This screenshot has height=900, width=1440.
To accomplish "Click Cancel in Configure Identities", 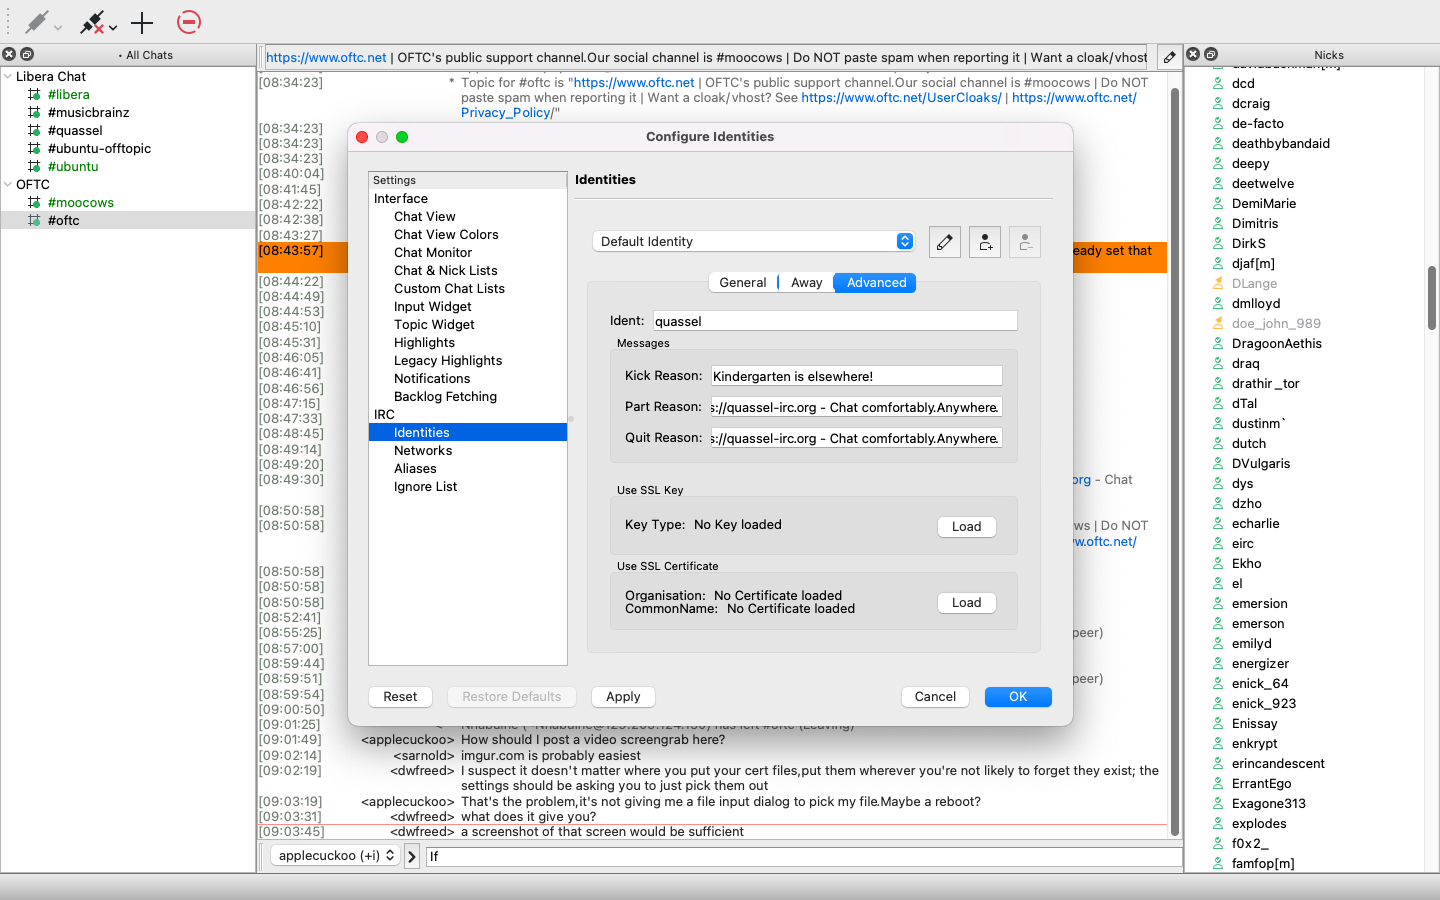I will (935, 697).
